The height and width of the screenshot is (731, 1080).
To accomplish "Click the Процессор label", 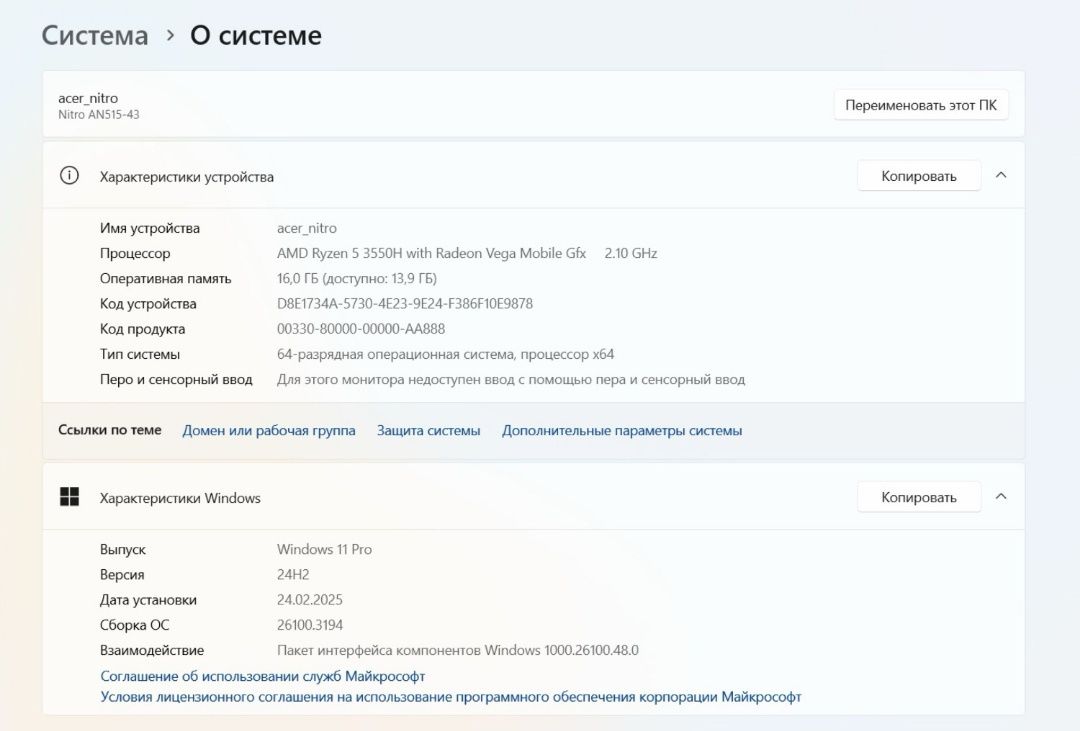I will [x=135, y=253].
